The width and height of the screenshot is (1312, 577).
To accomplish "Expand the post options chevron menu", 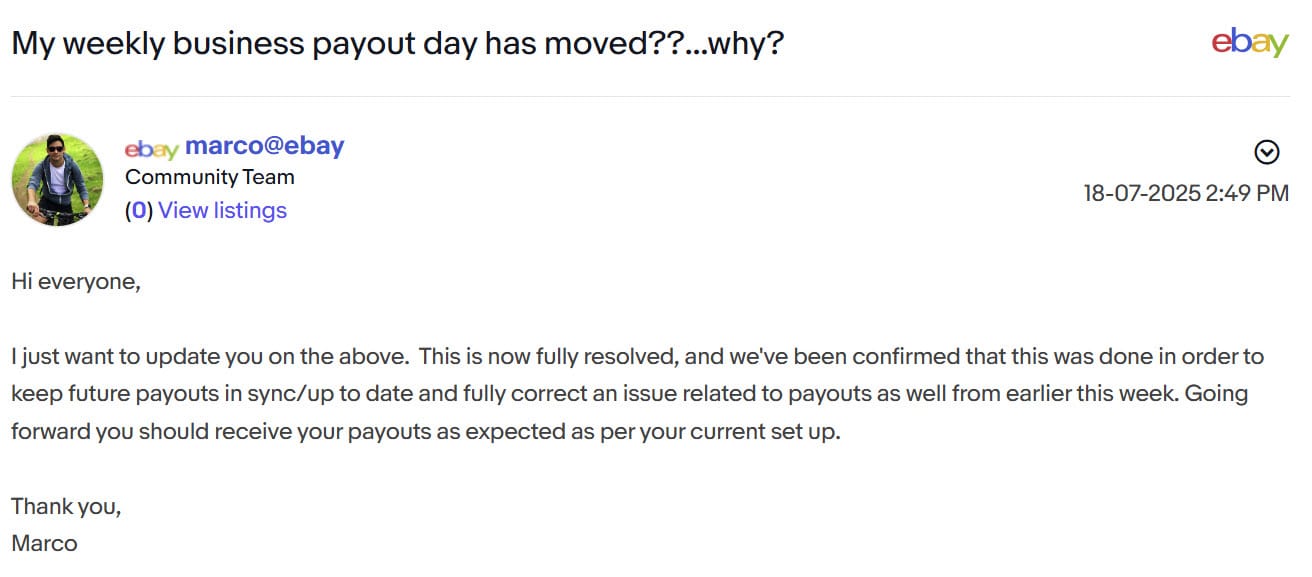I will click(x=1266, y=152).
